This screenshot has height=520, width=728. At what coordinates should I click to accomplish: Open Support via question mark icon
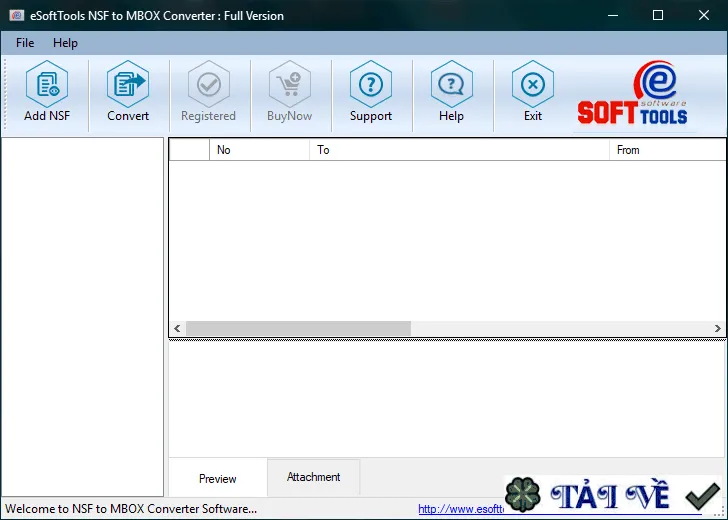point(370,84)
